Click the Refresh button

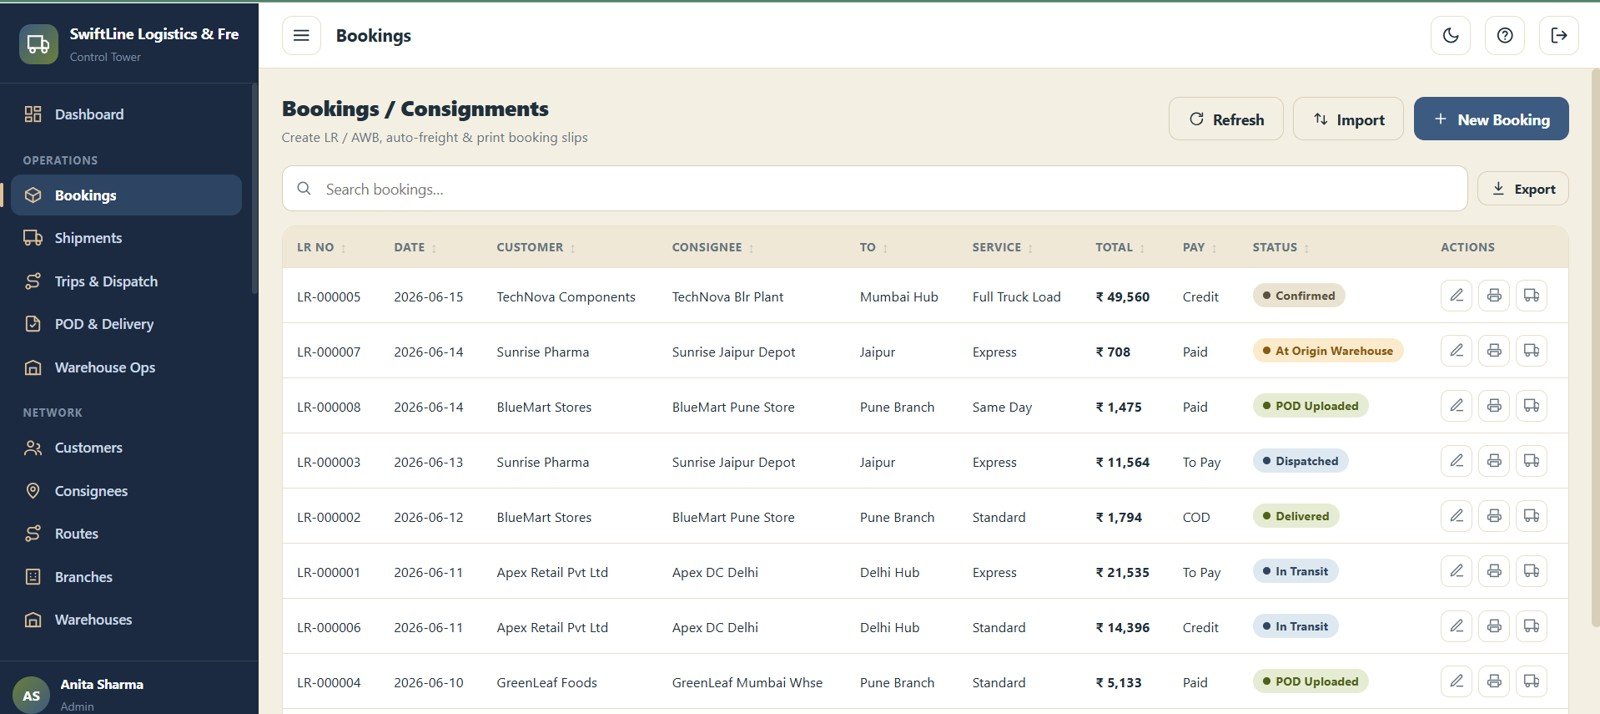(1226, 119)
